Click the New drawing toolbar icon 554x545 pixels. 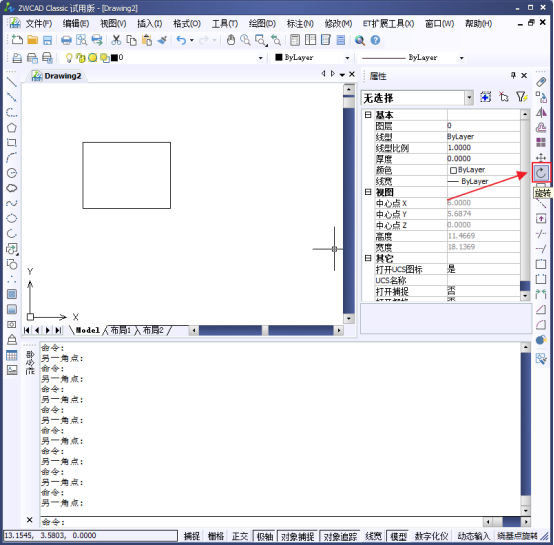[17, 40]
